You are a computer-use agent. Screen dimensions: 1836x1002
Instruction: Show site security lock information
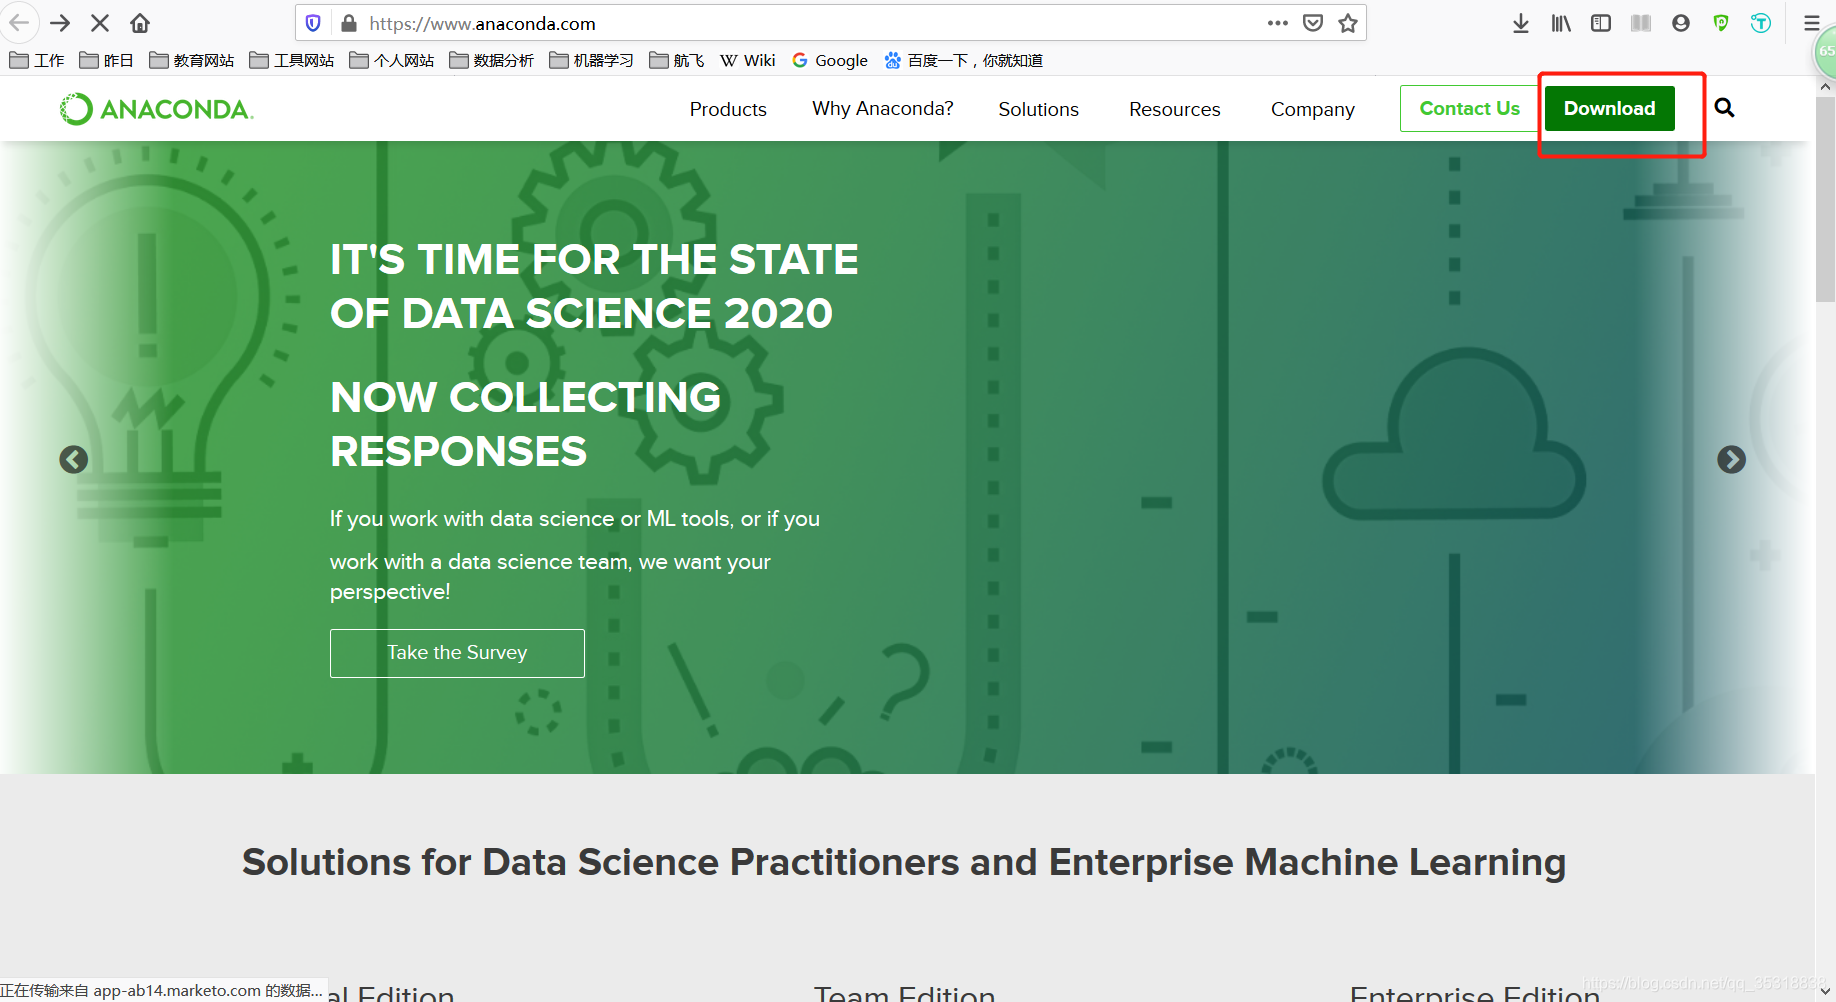pos(348,23)
